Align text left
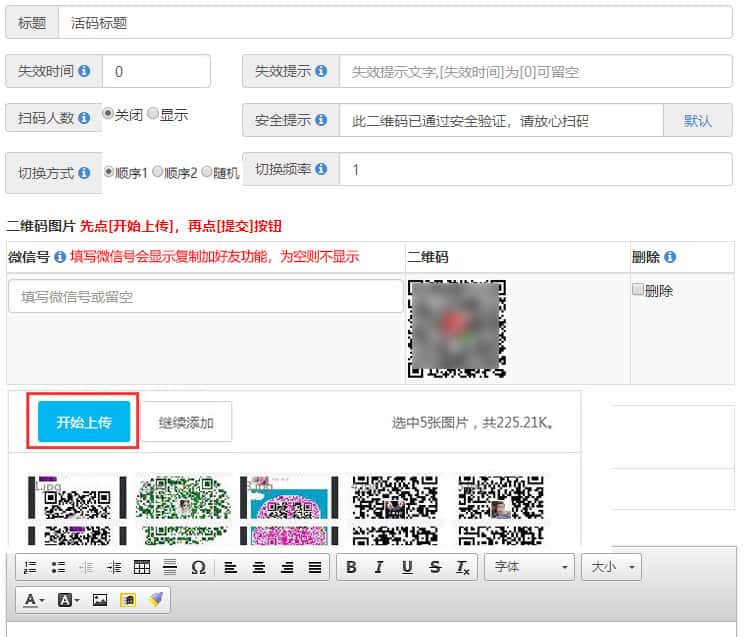Image resolution: width=743 pixels, height=637 pixels. pos(231,567)
